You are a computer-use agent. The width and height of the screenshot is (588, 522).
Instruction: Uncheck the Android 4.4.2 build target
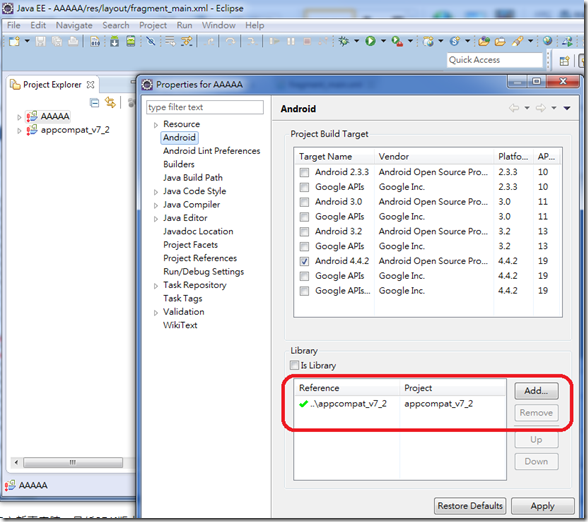pyautogui.click(x=304, y=261)
